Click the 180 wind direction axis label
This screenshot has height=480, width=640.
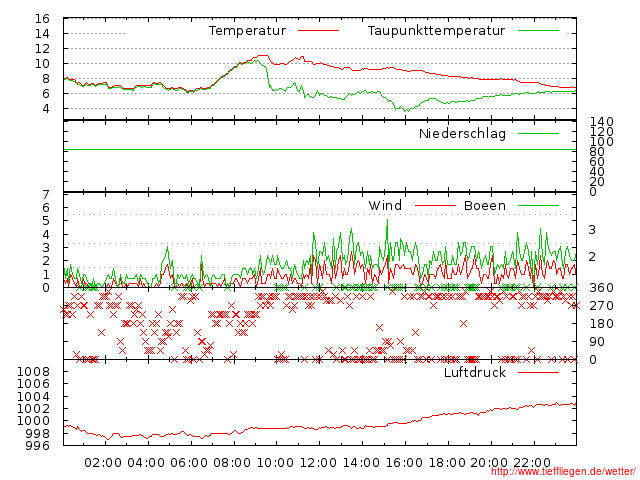(x=602, y=324)
